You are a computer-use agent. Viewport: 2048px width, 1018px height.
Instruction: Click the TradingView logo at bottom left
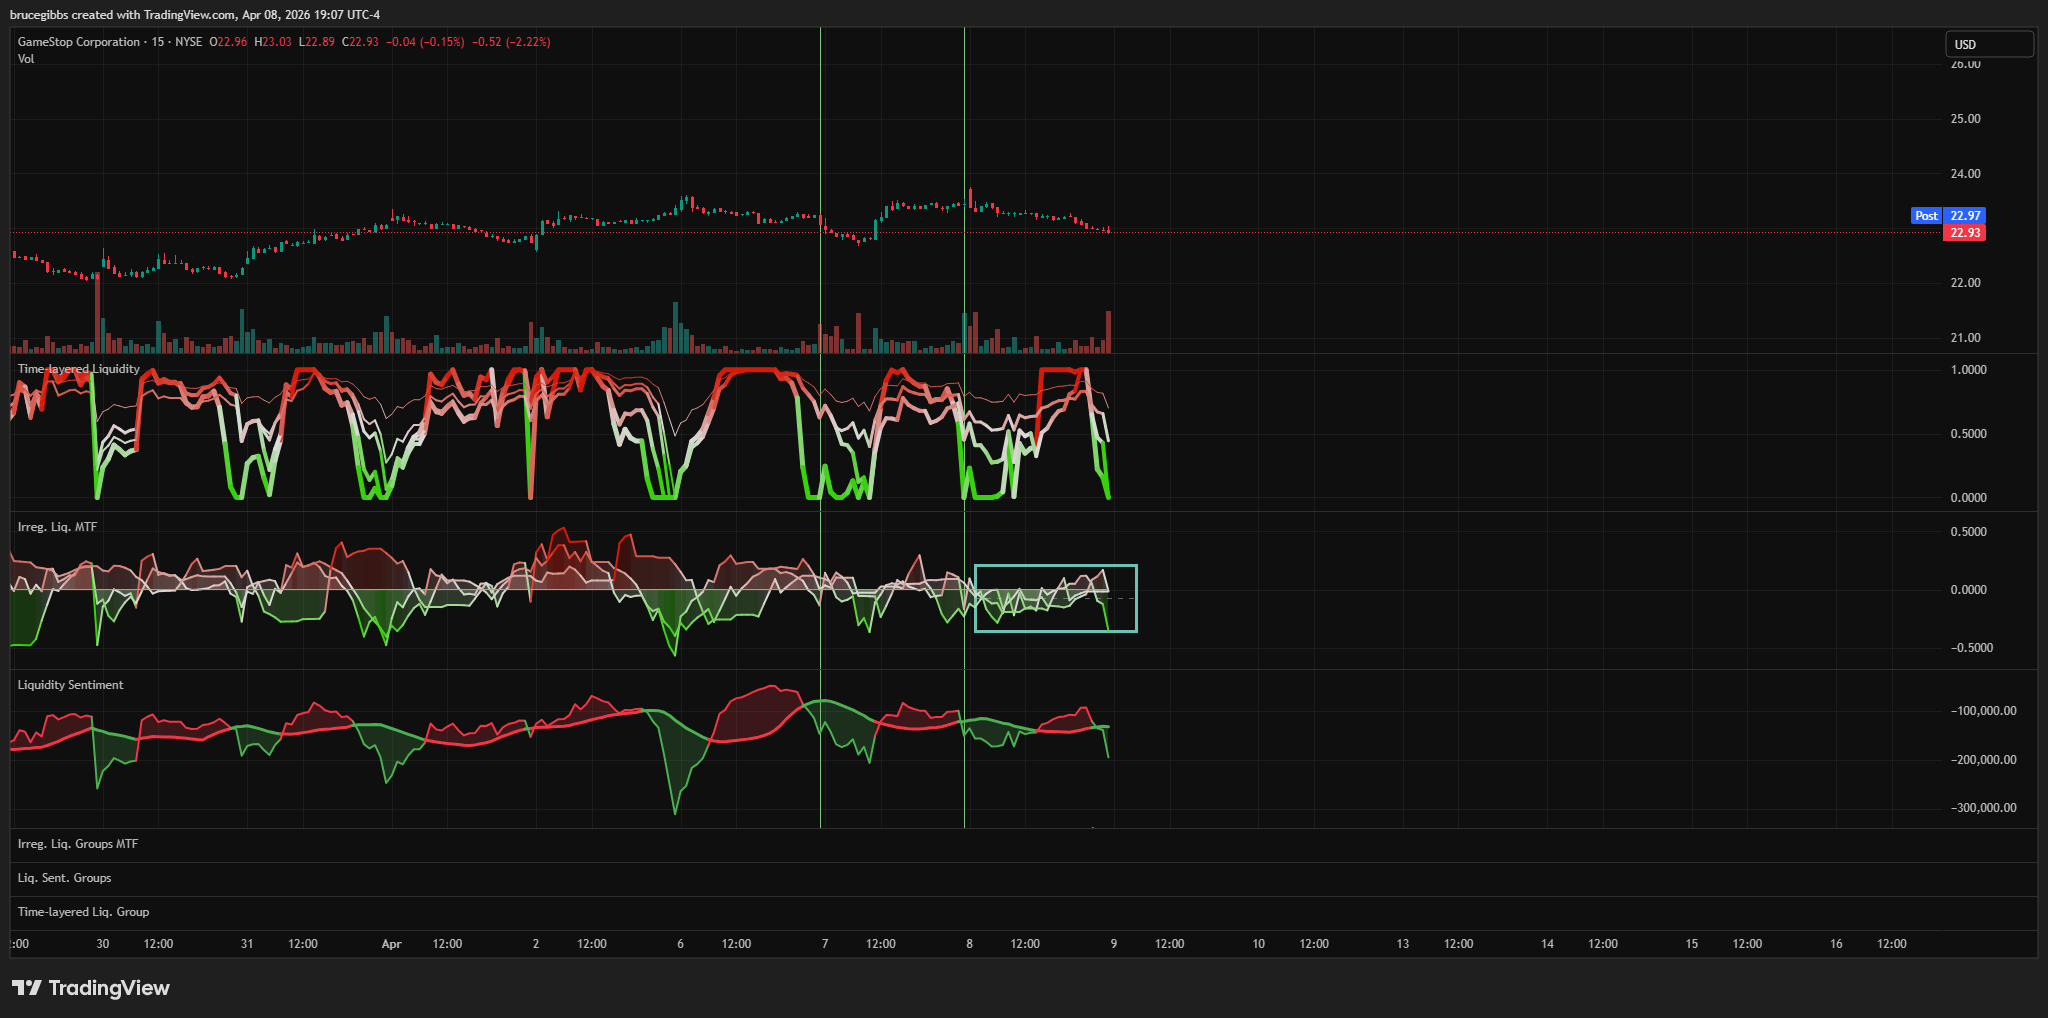pos(90,988)
